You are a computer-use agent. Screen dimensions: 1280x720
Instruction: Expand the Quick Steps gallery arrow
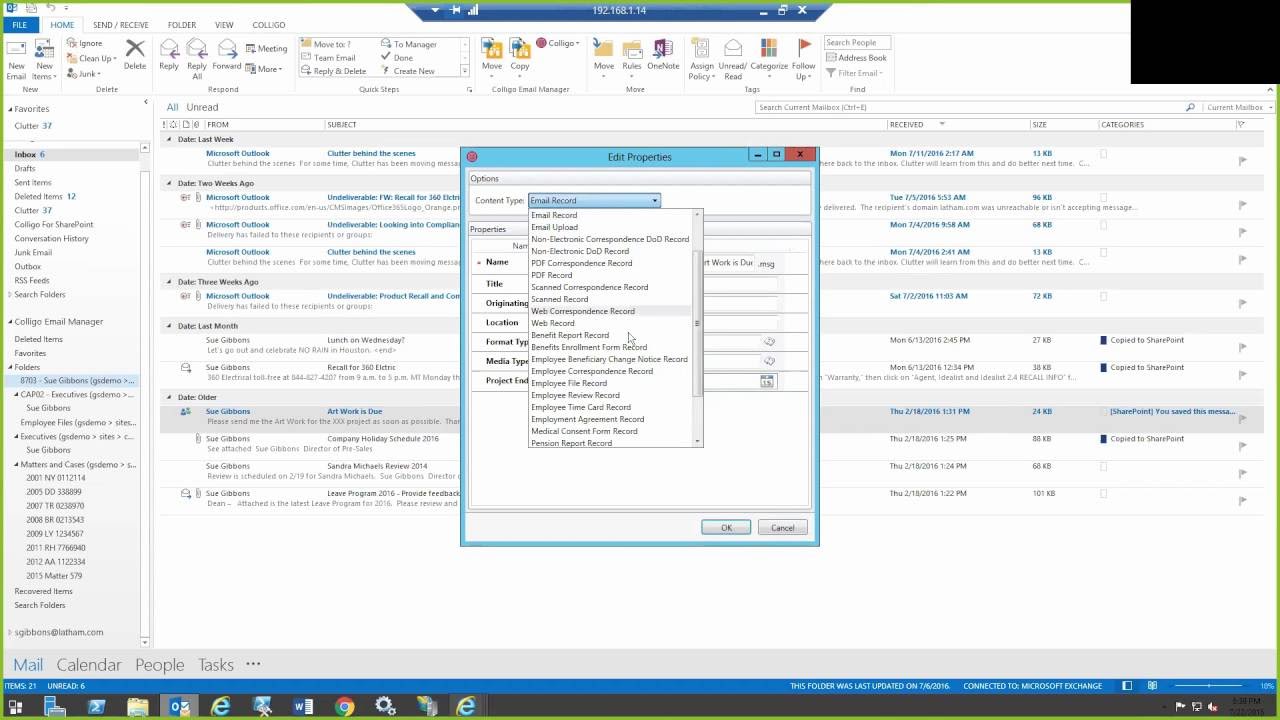pos(465,72)
